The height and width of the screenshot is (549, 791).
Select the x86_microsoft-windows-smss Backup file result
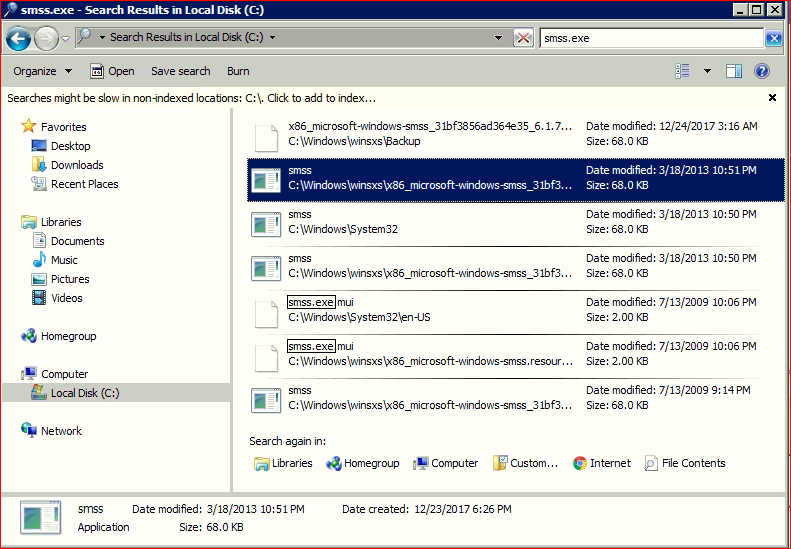point(516,136)
